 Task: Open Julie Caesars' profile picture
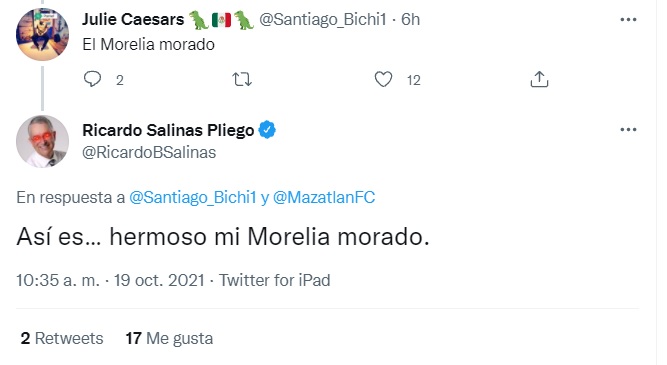[x=42, y=34]
